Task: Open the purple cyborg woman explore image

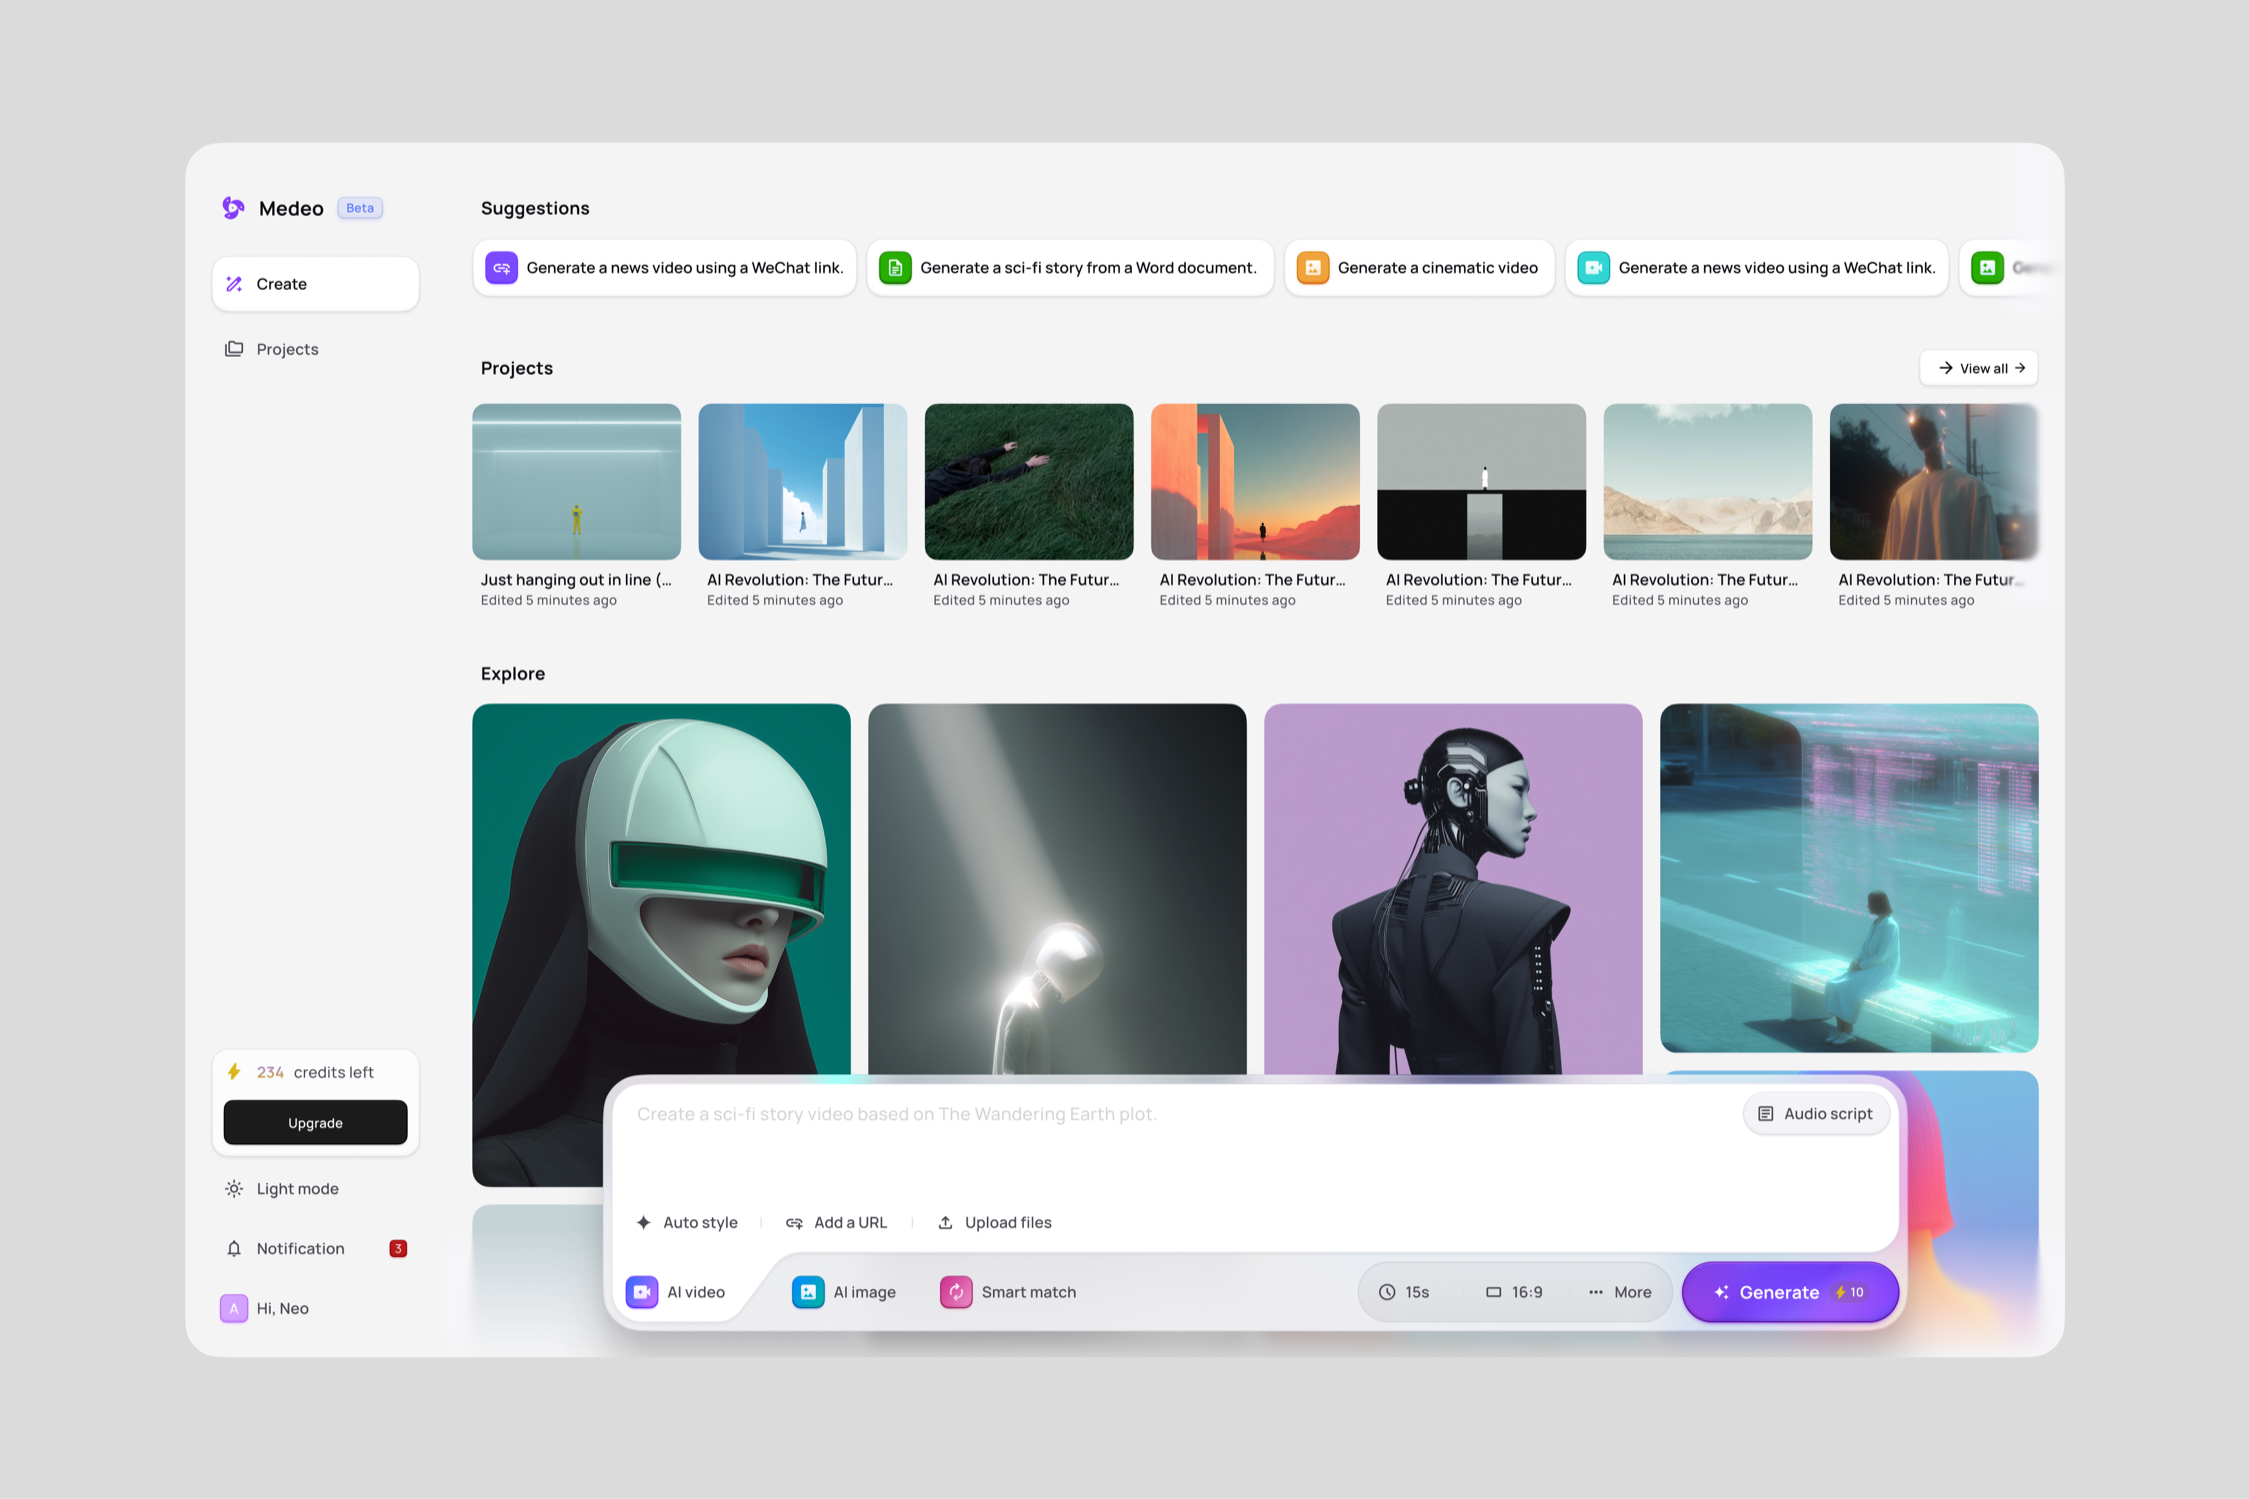Action: pos(1453,890)
